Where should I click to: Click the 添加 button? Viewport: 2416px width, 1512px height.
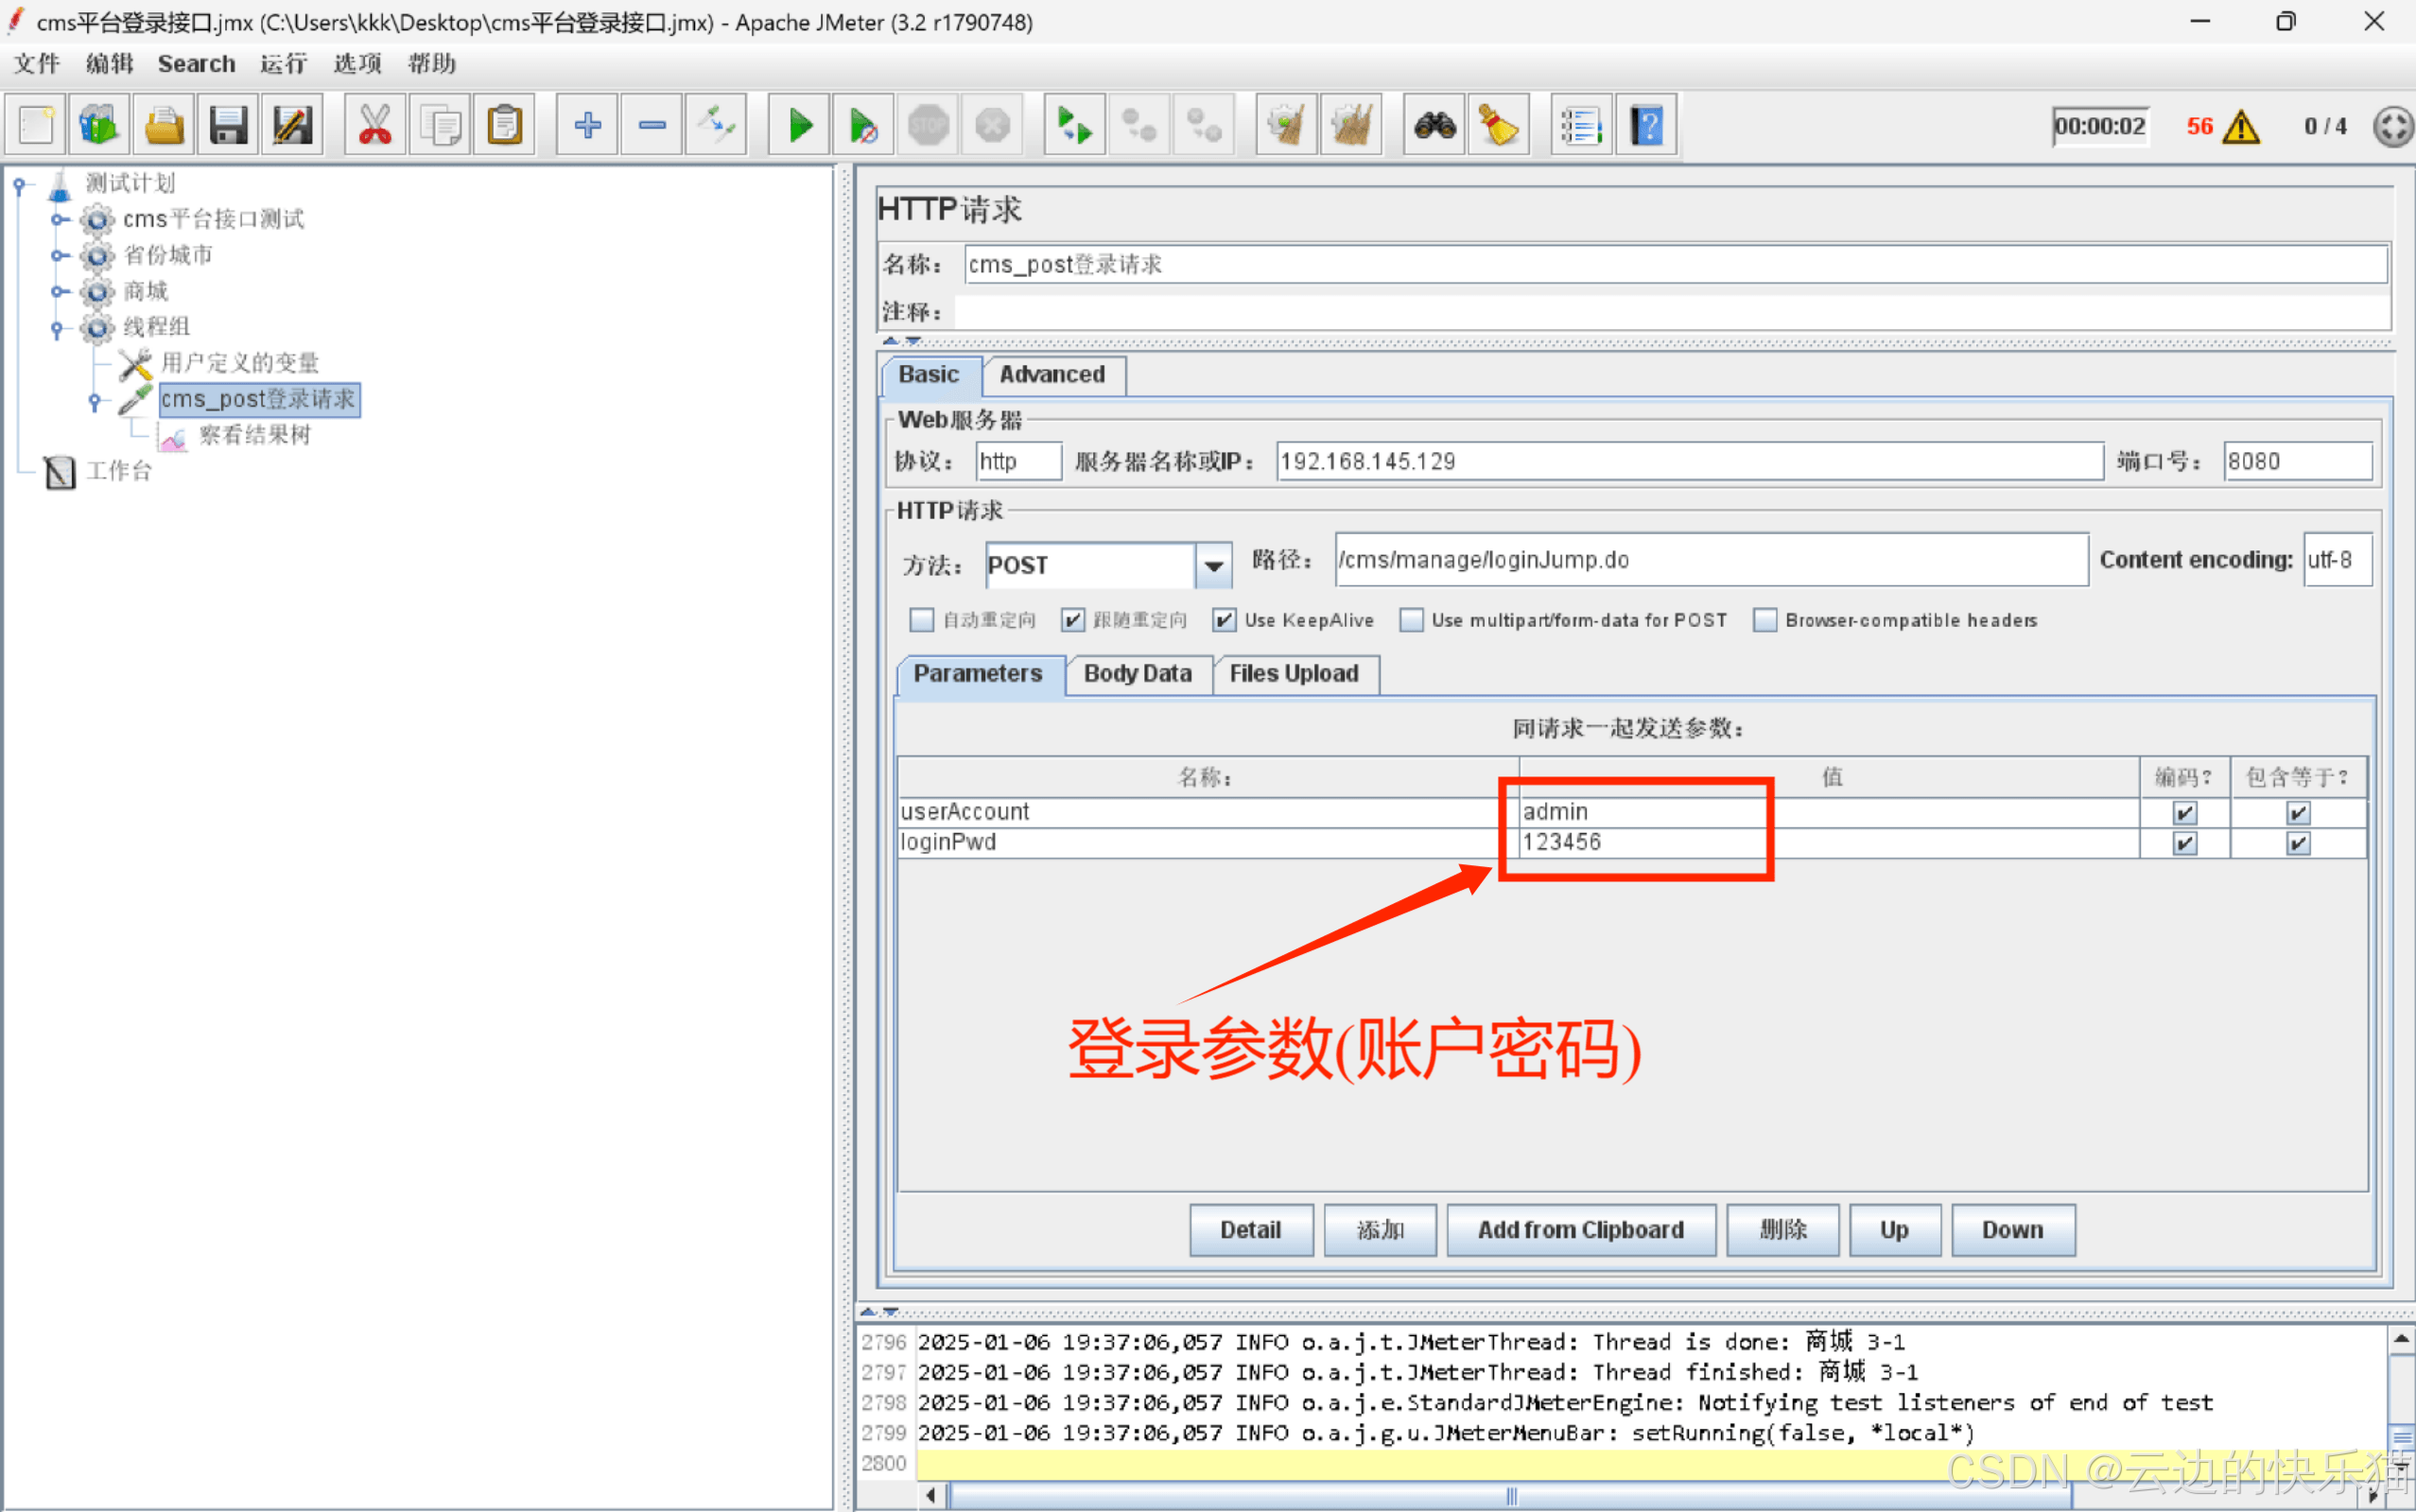[x=1380, y=1230]
